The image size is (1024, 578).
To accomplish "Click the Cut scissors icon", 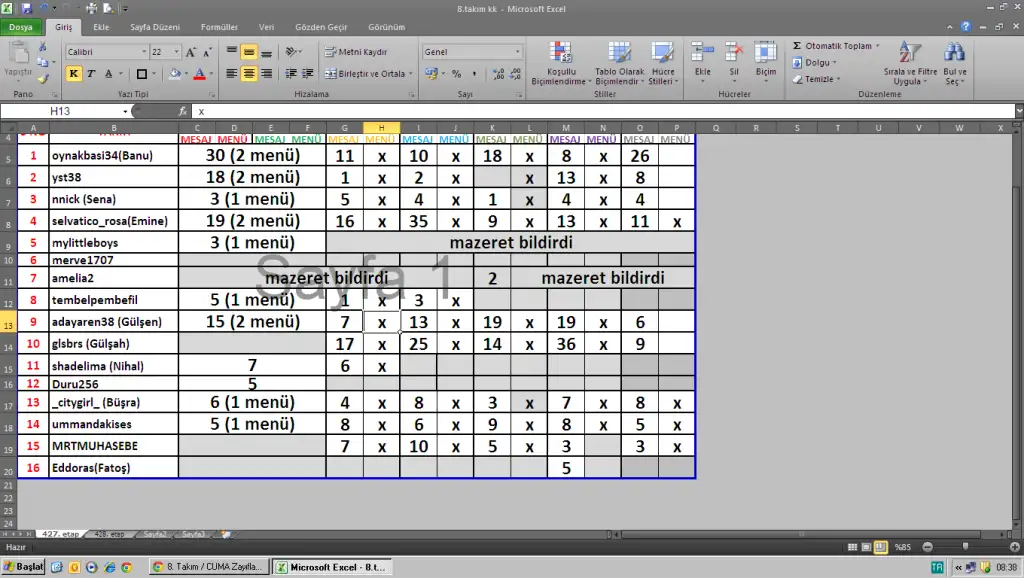I will 42,48.
